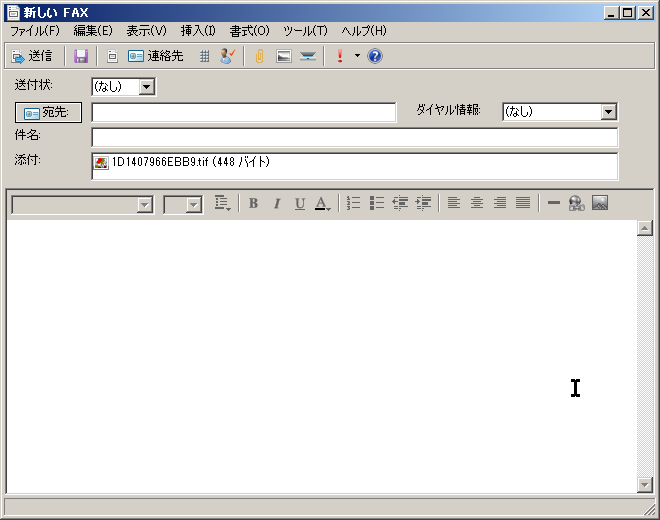Screen dimensions: 660x520
Task: Maximize the 新しい FAX window
Action: tap(628, 13)
